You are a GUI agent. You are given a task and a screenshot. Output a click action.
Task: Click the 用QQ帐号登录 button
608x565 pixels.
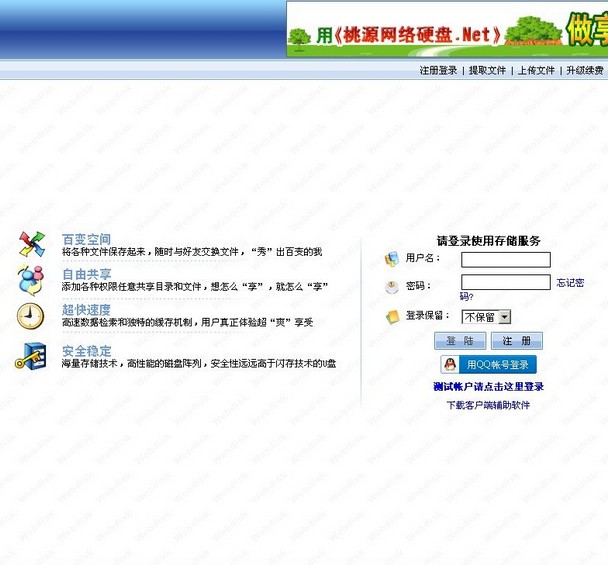(489, 365)
